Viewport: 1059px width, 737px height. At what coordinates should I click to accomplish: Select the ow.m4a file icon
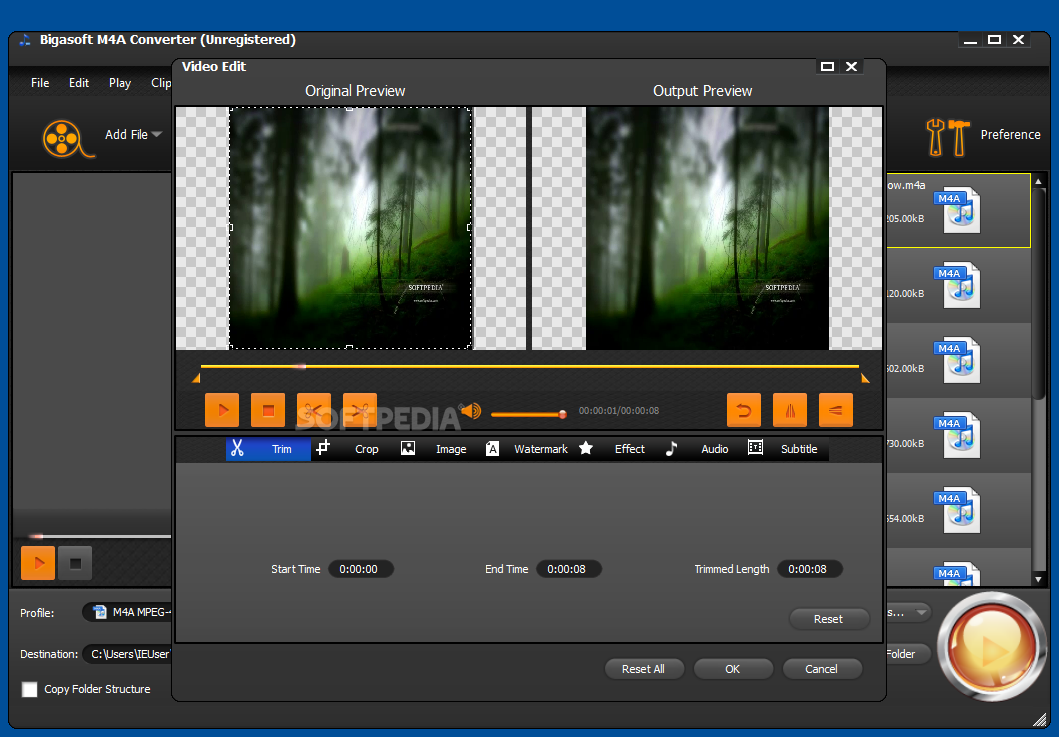tap(958, 210)
